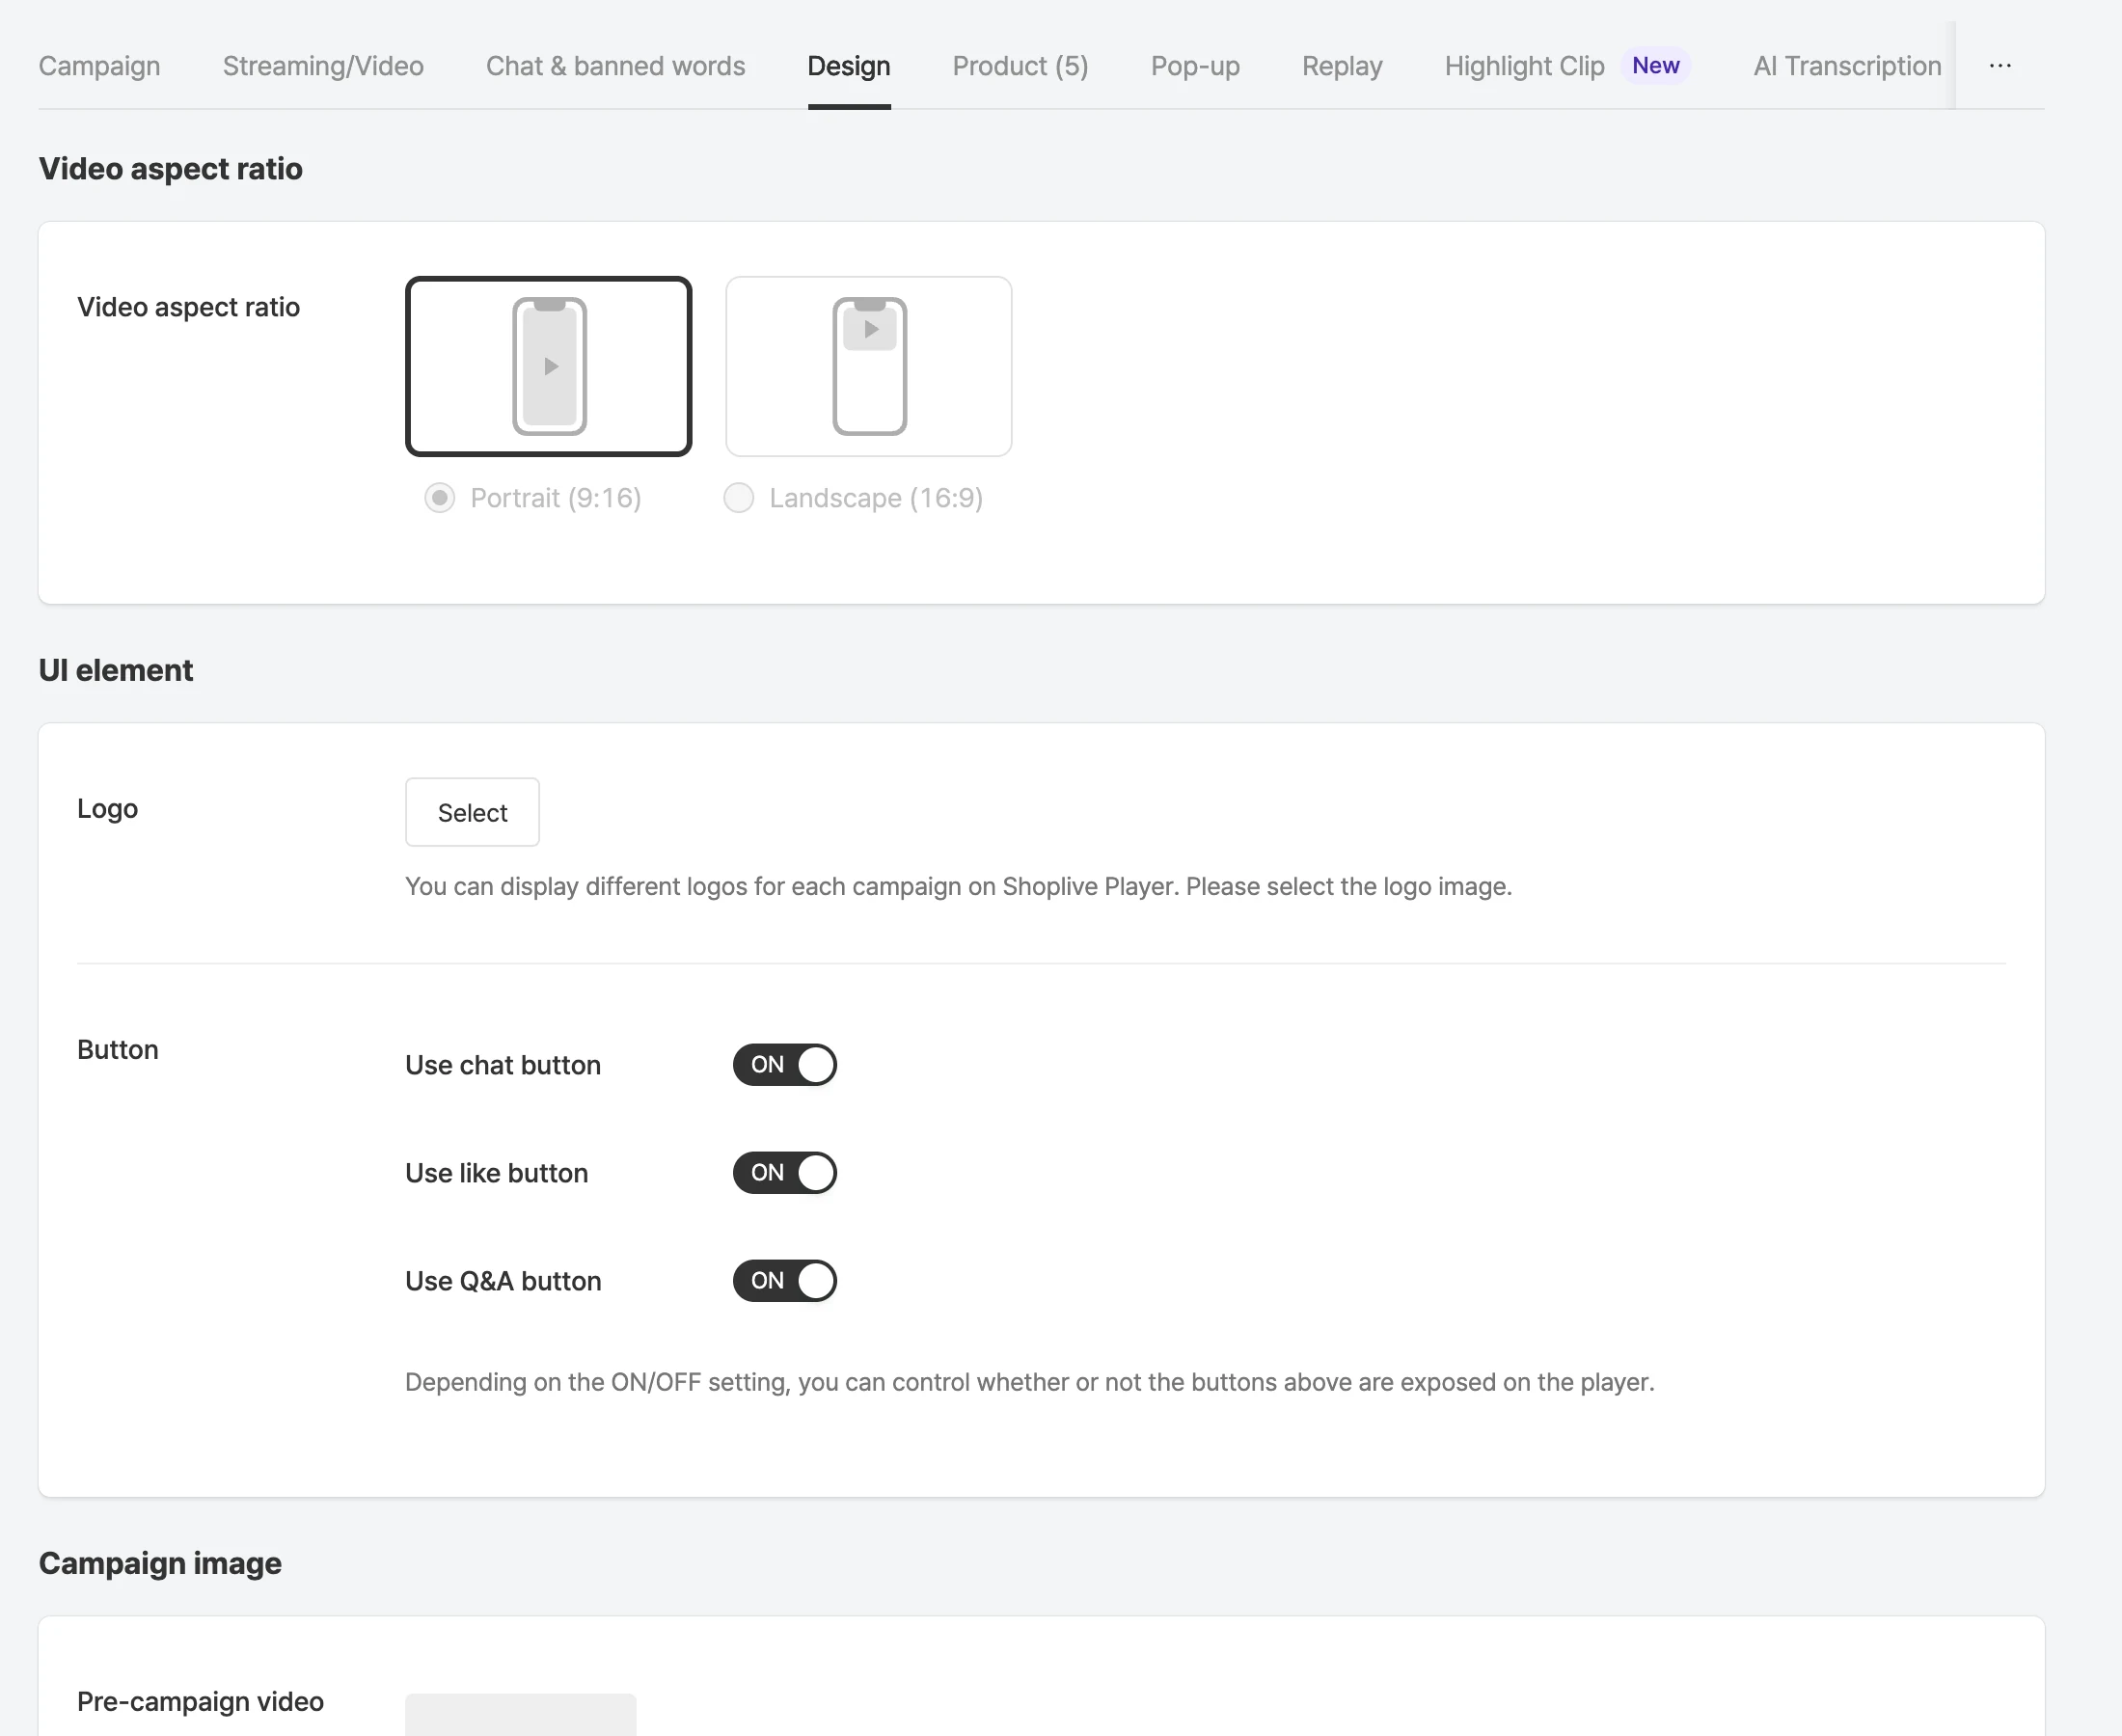Screen dimensions: 2122x1736
Task: Click the logo description help text
Action: click(x=958, y=886)
